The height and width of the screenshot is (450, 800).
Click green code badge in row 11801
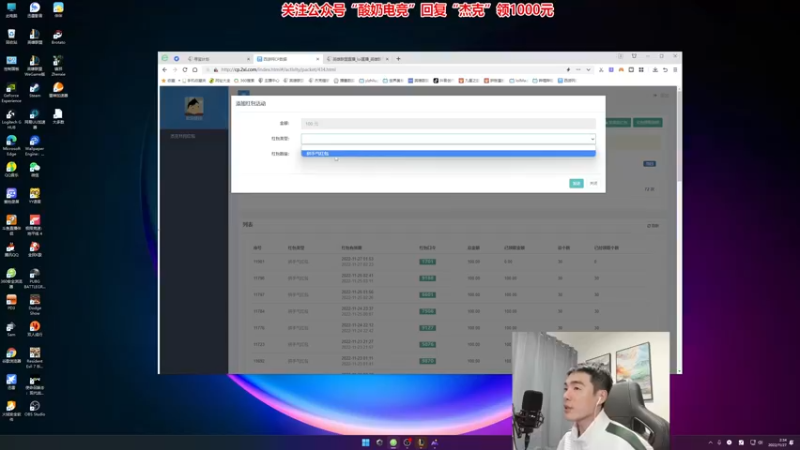tap(428, 262)
